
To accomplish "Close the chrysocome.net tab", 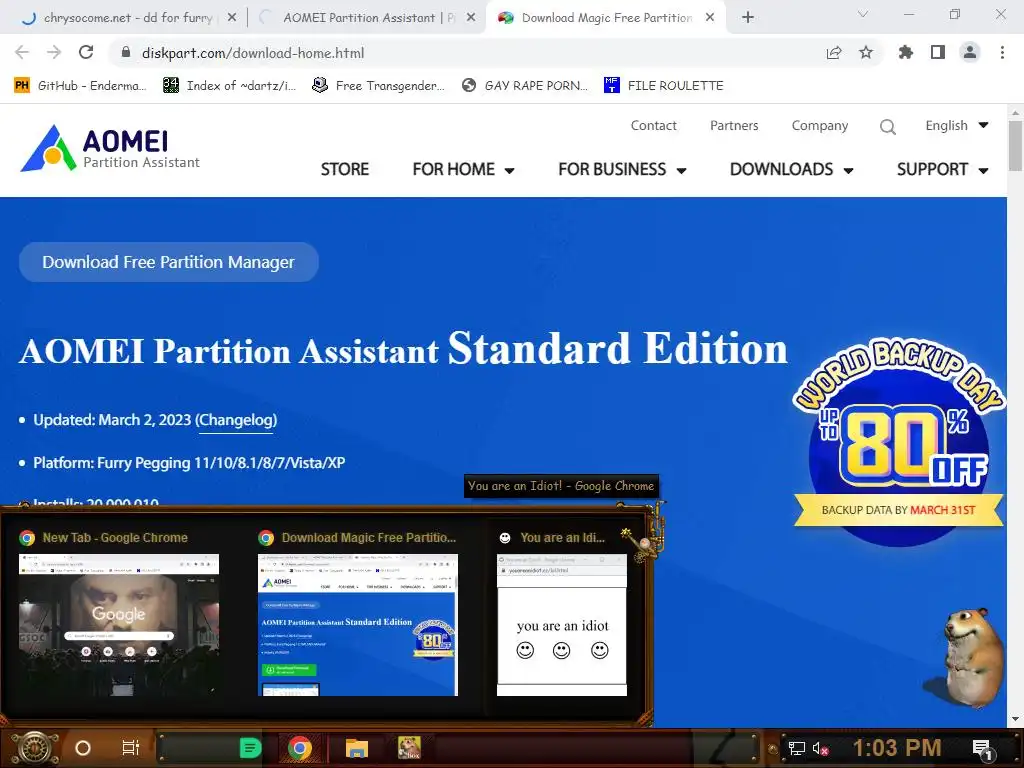I will (x=232, y=18).
